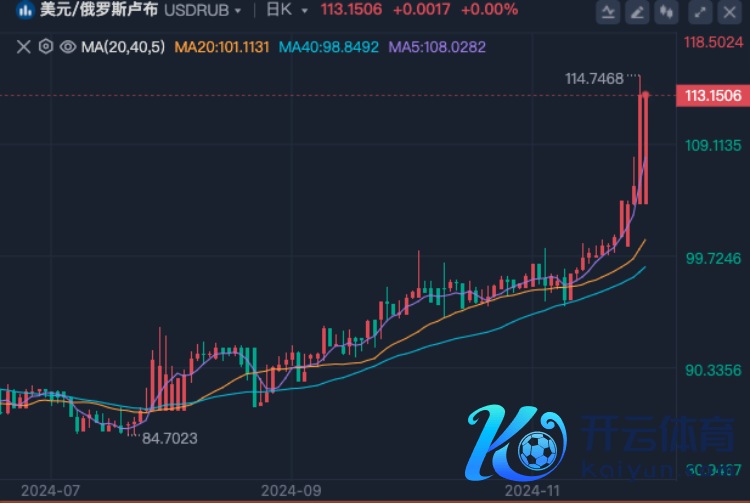The image size is (750, 503).
Task: Click the MA(20,40,5) indicator label
Action: coord(122,46)
